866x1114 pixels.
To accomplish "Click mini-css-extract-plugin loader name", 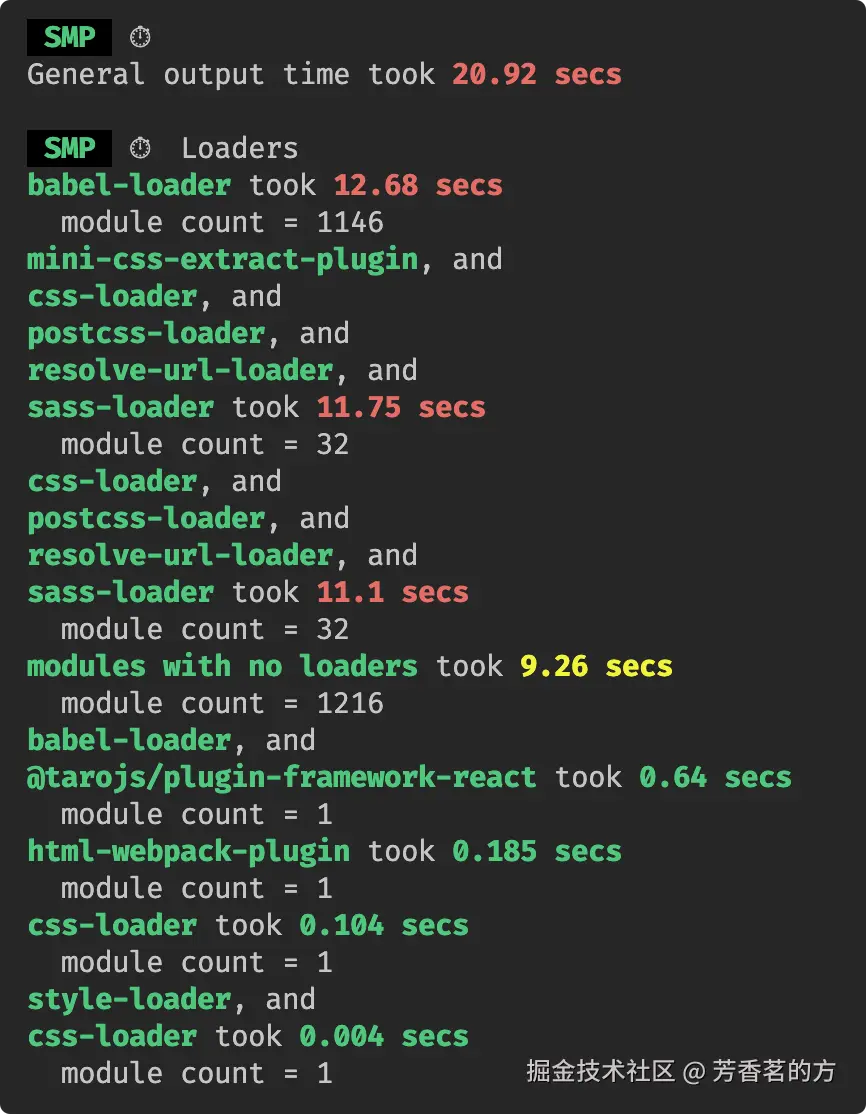I will [x=222, y=259].
